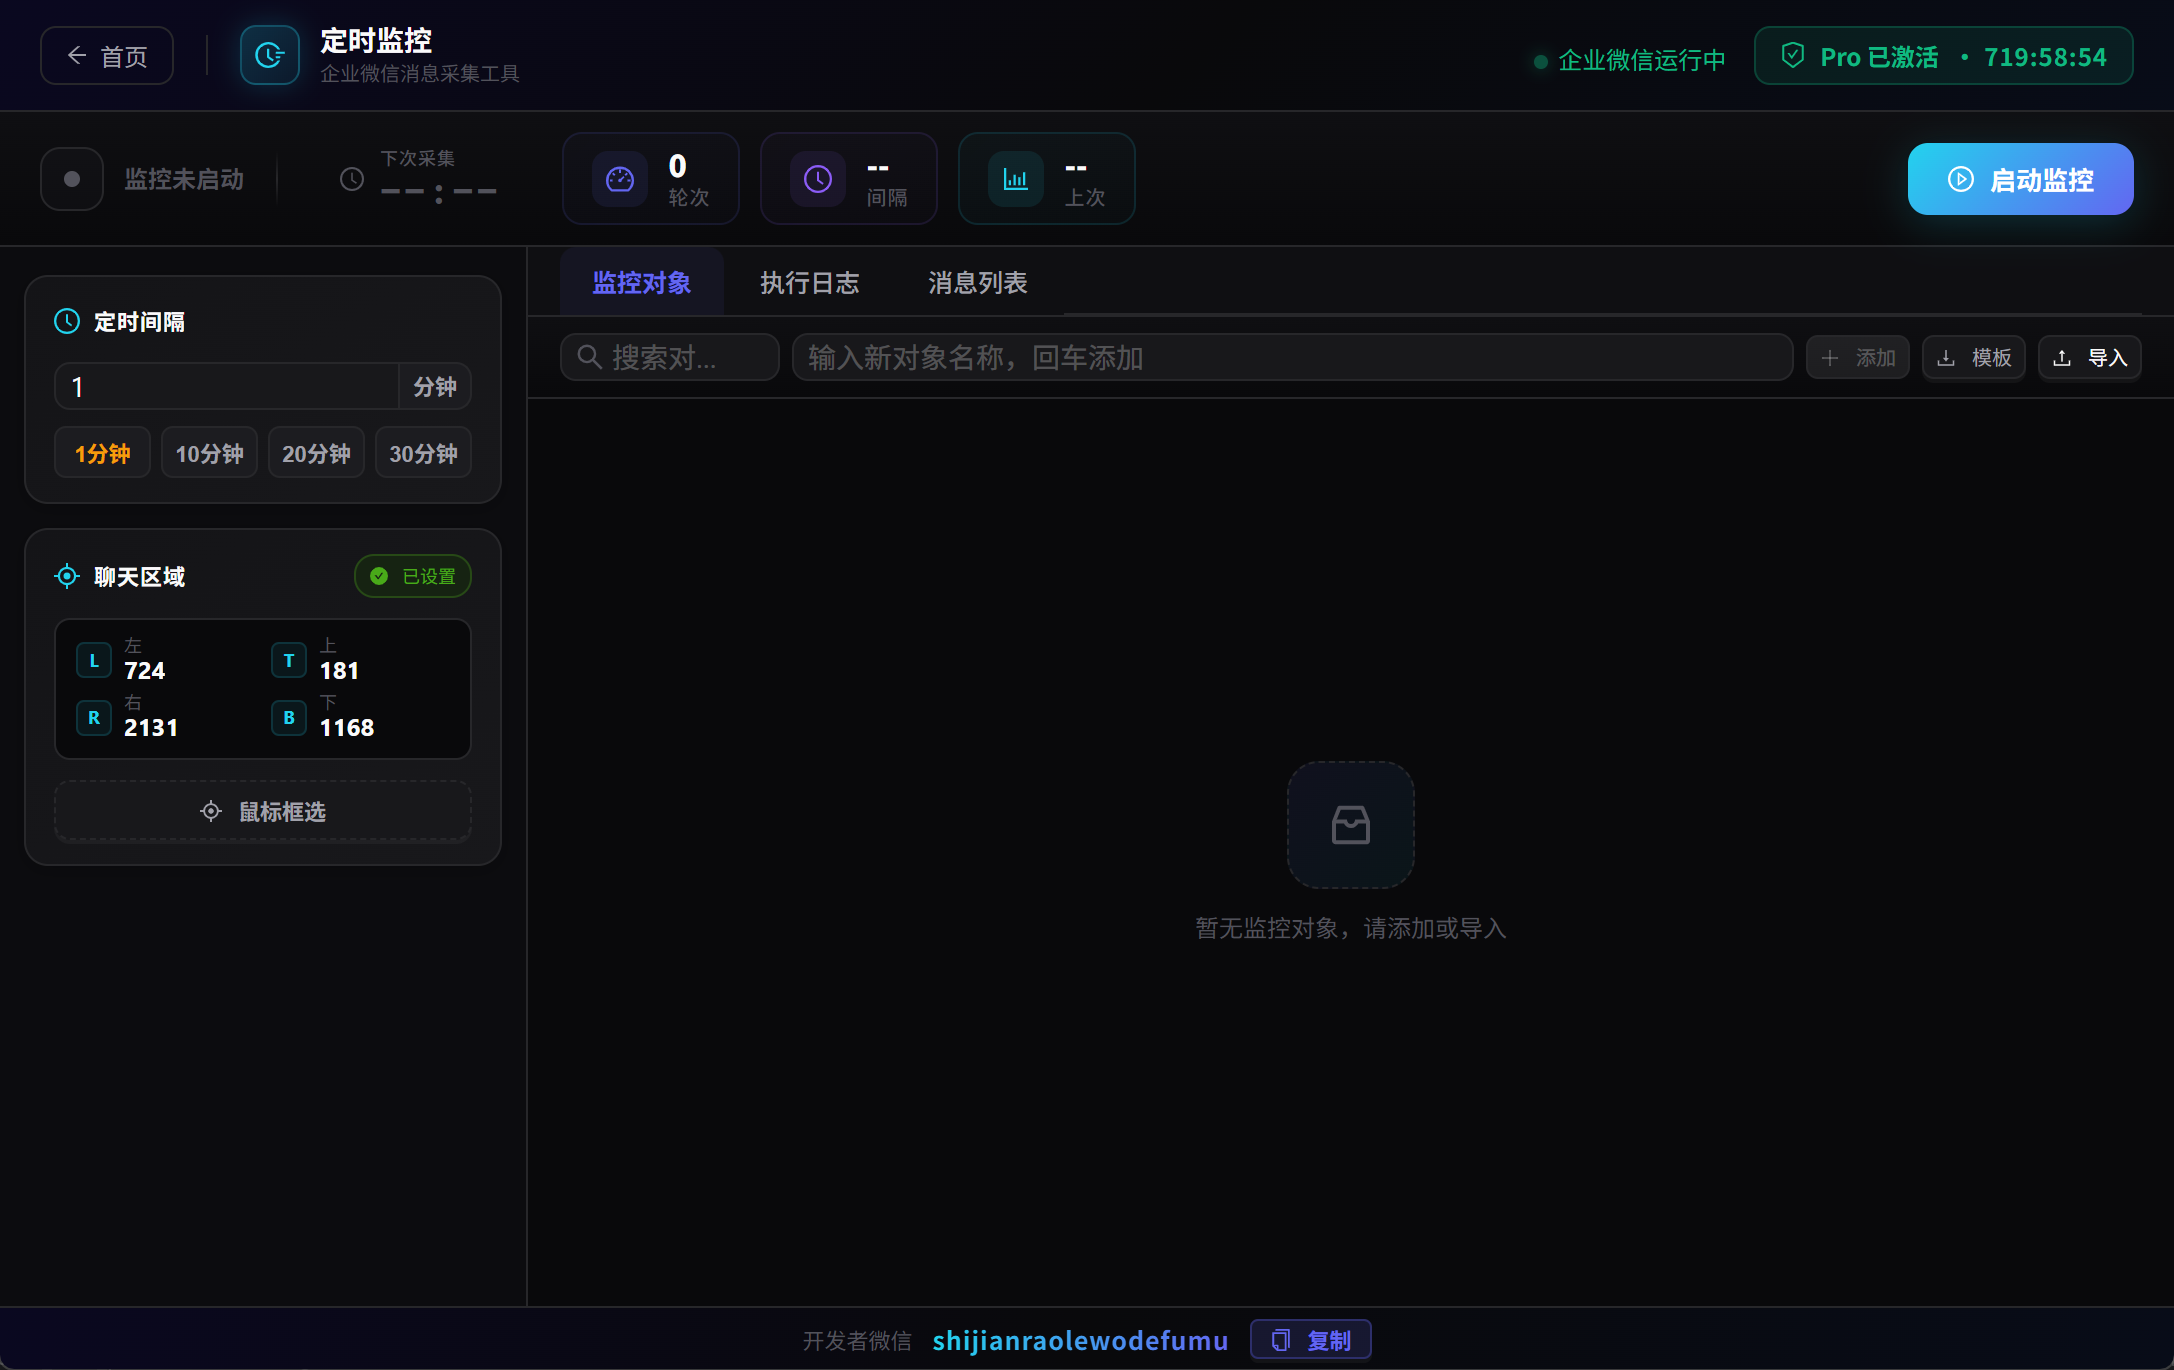Viewport: 2174px width, 1370px height.
Task: Open the 消息列表 tab
Action: 978,283
